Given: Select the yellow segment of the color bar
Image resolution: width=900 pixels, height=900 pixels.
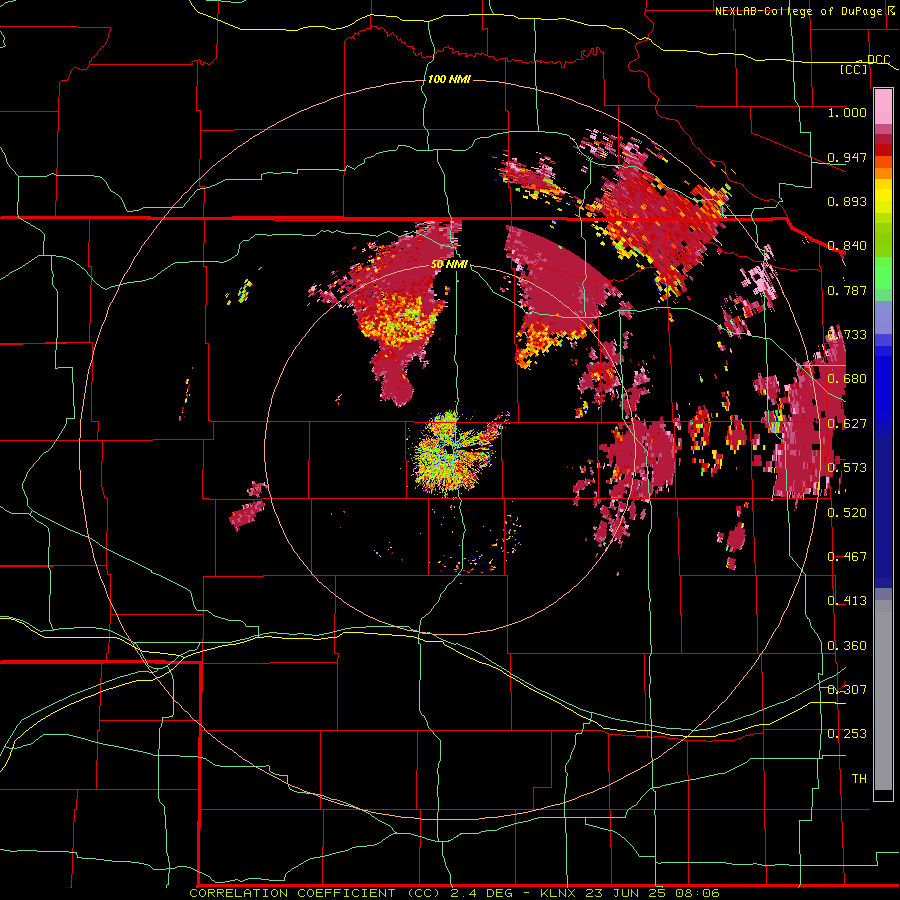Looking at the screenshot, I should tap(883, 196).
